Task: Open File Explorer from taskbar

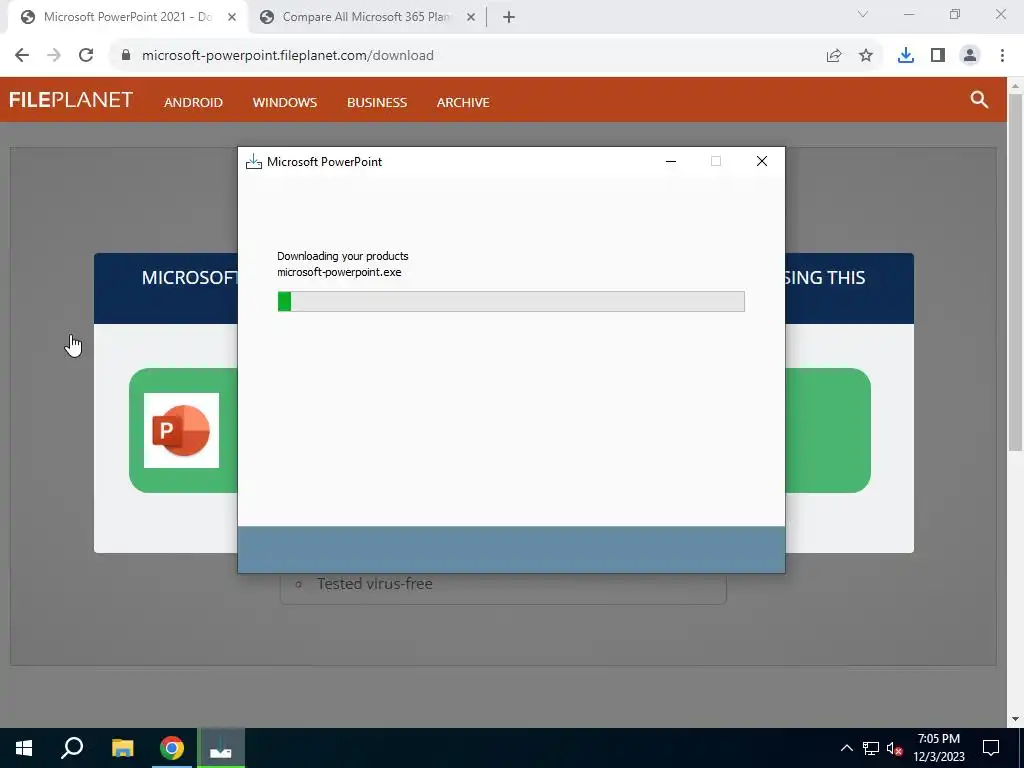Action: point(122,748)
